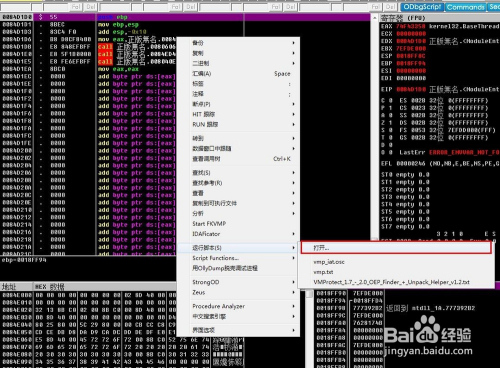Run VMProtect OEP Finder Unpack Helper script

[x=391, y=282]
